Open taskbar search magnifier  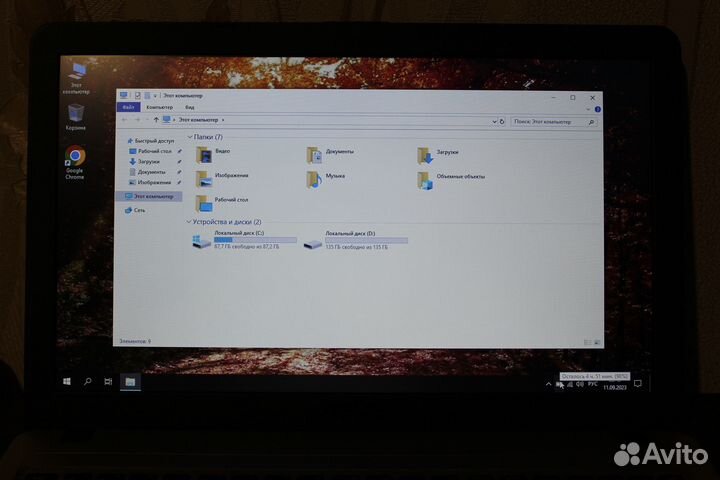click(x=88, y=381)
